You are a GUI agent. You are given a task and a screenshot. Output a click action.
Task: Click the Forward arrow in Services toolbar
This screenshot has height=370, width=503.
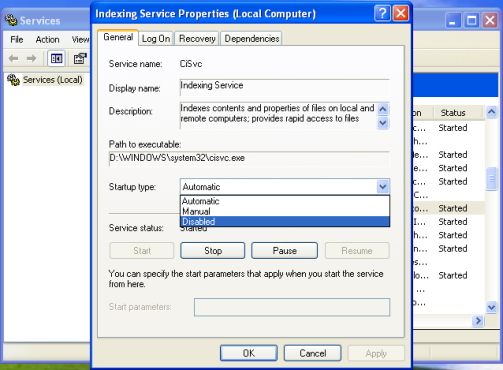[x=31, y=59]
